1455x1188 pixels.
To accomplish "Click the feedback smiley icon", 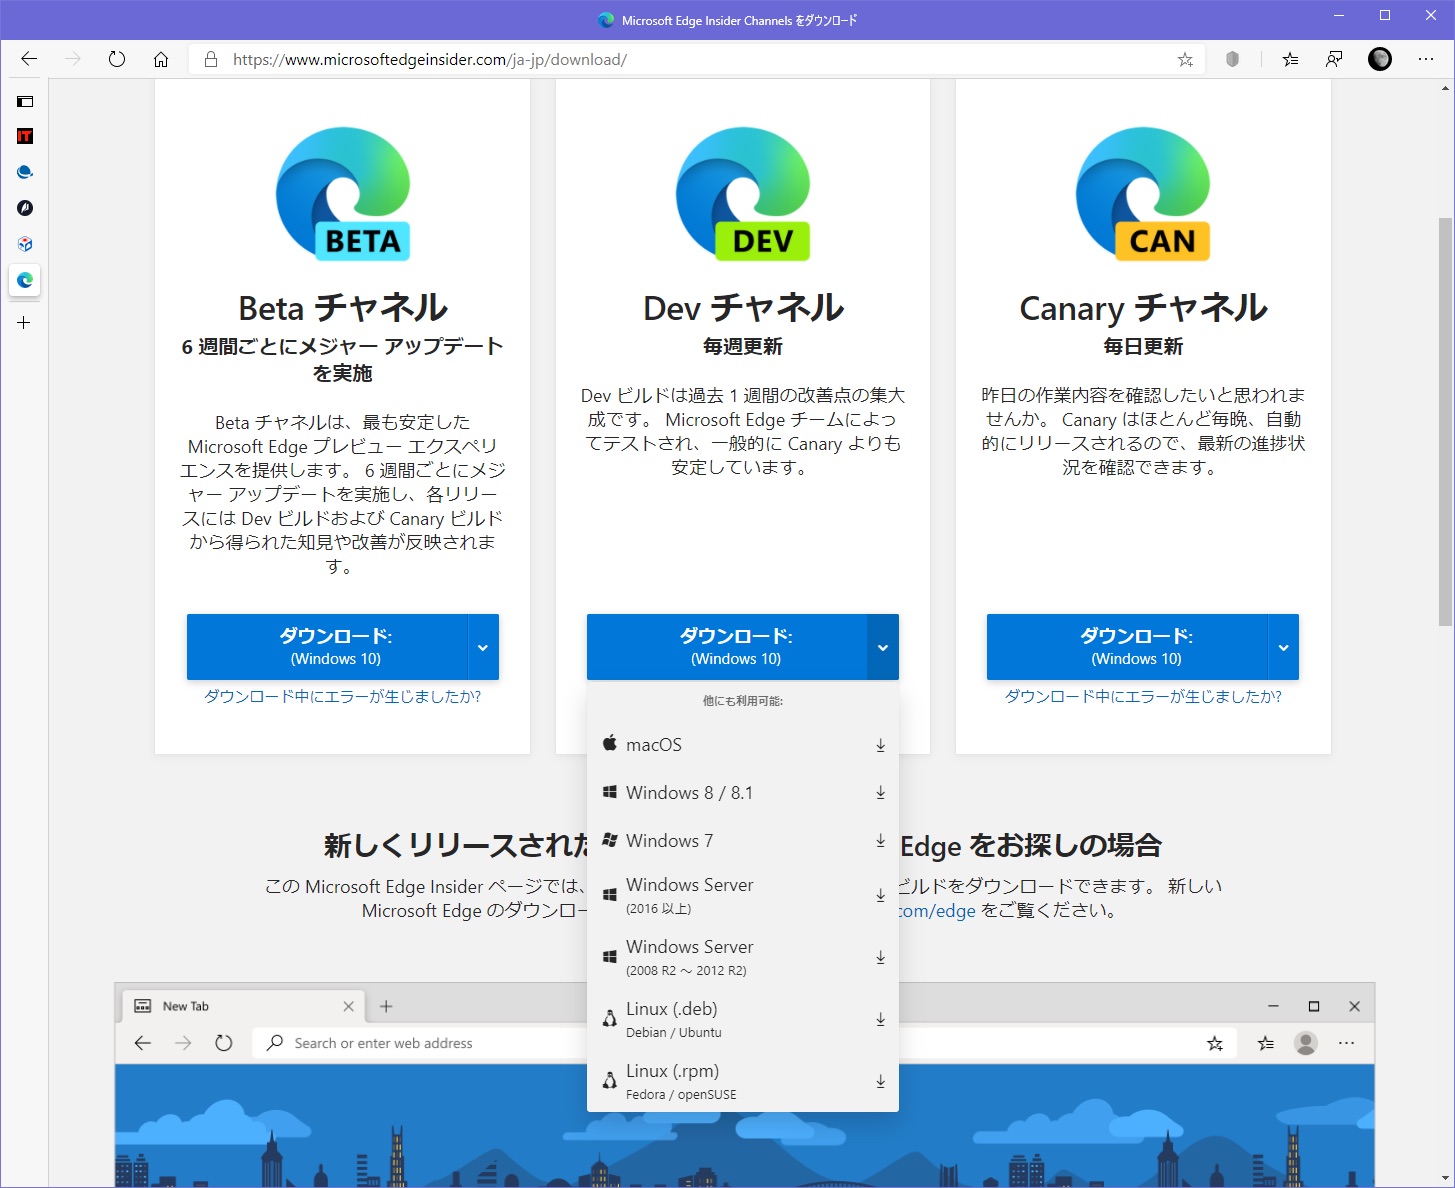I will (1334, 60).
